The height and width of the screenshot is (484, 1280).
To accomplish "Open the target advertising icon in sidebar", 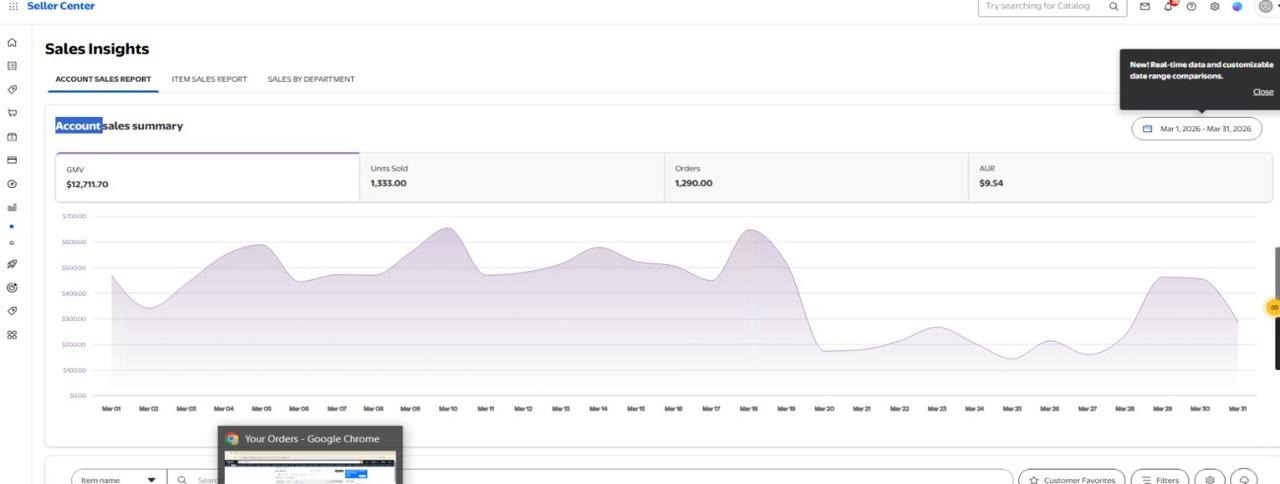I will [x=12, y=288].
